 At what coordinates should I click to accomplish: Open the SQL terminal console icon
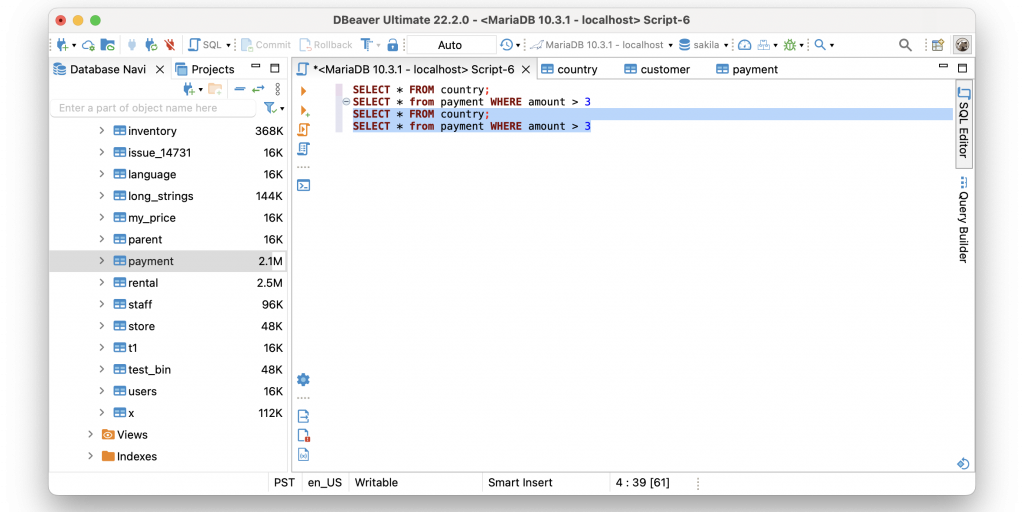tap(303, 185)
